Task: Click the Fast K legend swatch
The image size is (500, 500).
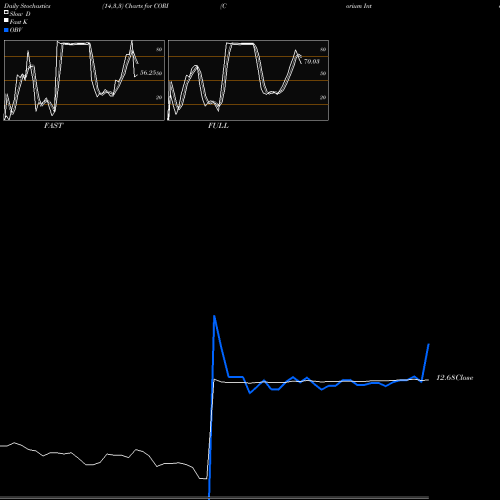Action: coord(6,20)
